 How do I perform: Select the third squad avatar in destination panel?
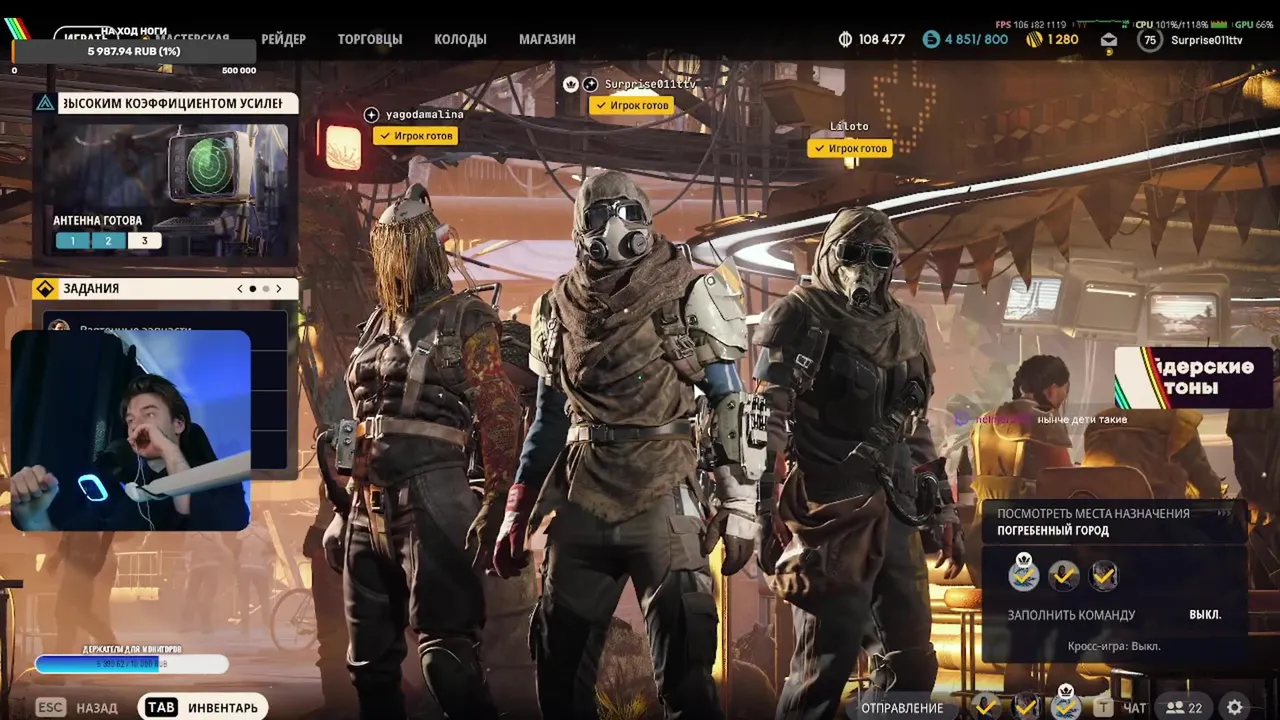[x=1103, y=575]
